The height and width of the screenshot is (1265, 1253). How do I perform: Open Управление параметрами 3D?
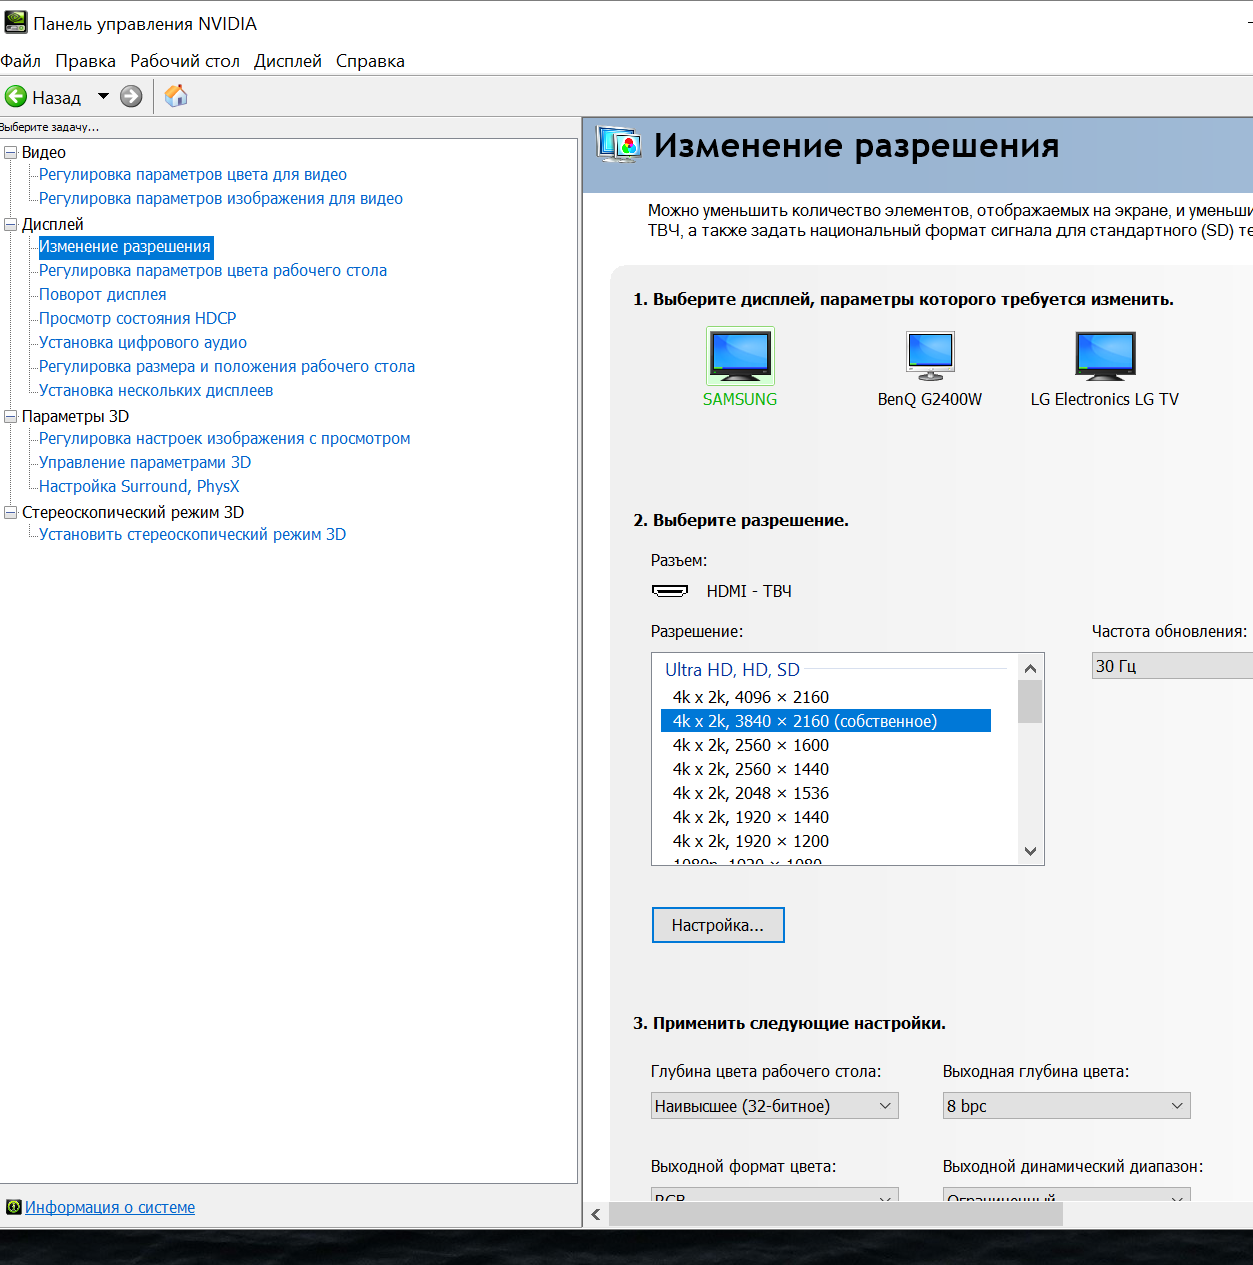(145, 462)
